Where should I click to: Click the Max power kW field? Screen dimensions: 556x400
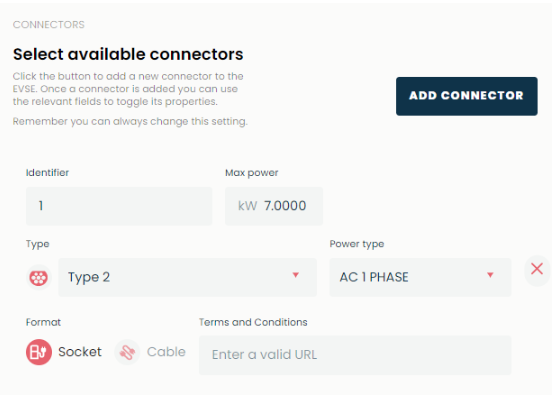pyautogui.click(x=274, y=206)
